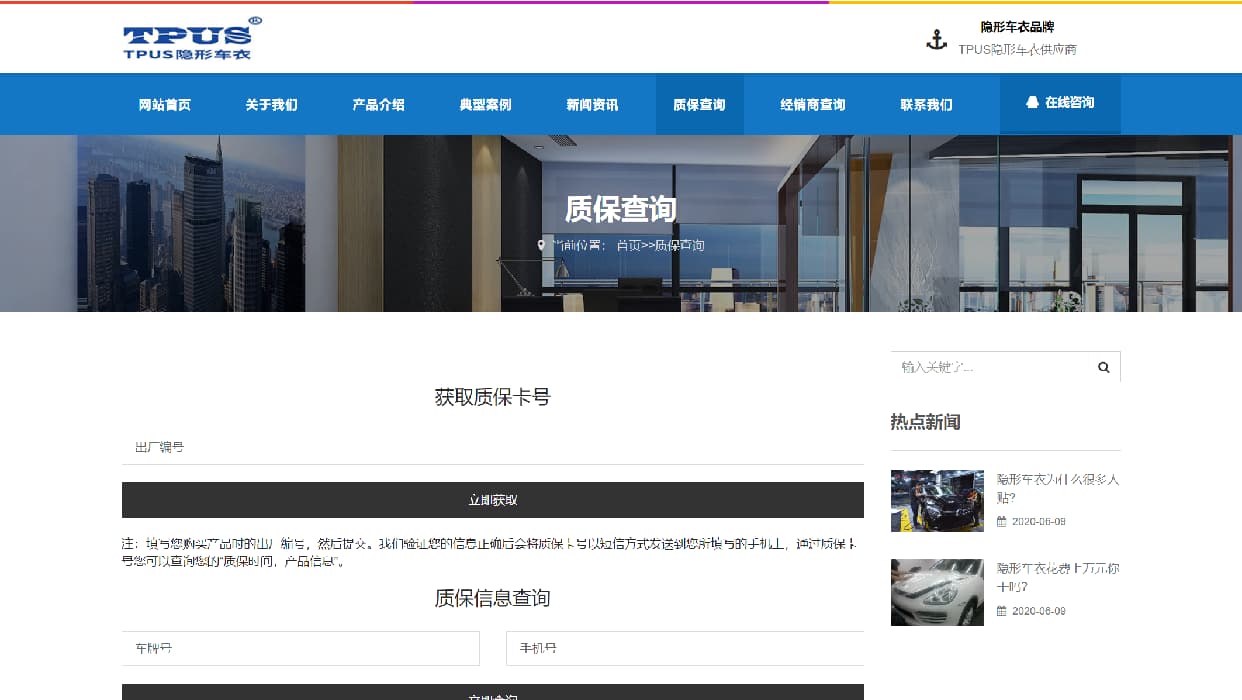Open the news article 隐形车衣为什么很多人贴
The width and height of the screenshot is (1242, 700).
[1058, 488]
